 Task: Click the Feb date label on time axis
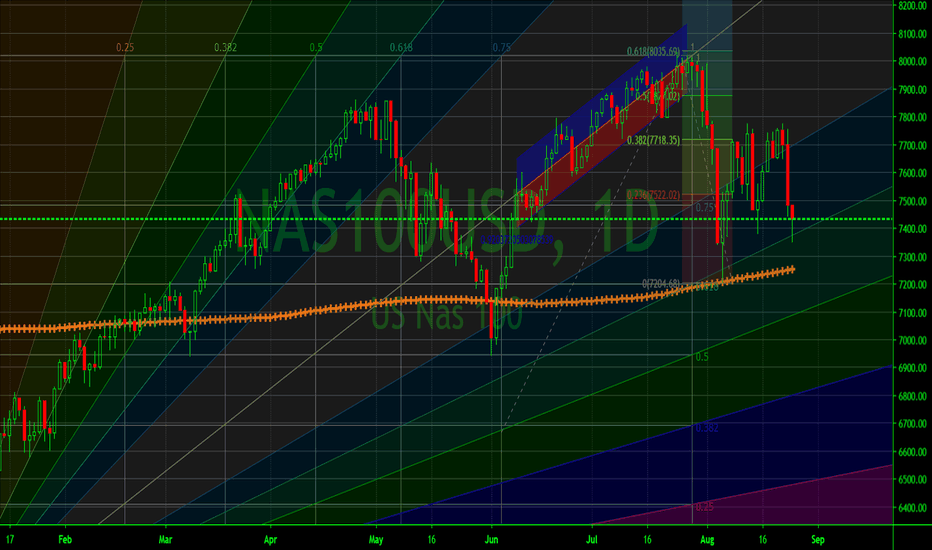click(65, 540)
